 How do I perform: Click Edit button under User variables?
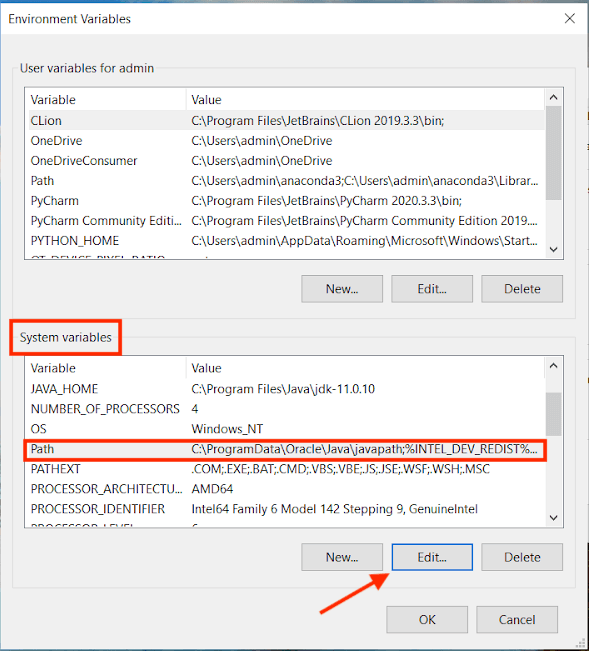[x=432, y=289]
